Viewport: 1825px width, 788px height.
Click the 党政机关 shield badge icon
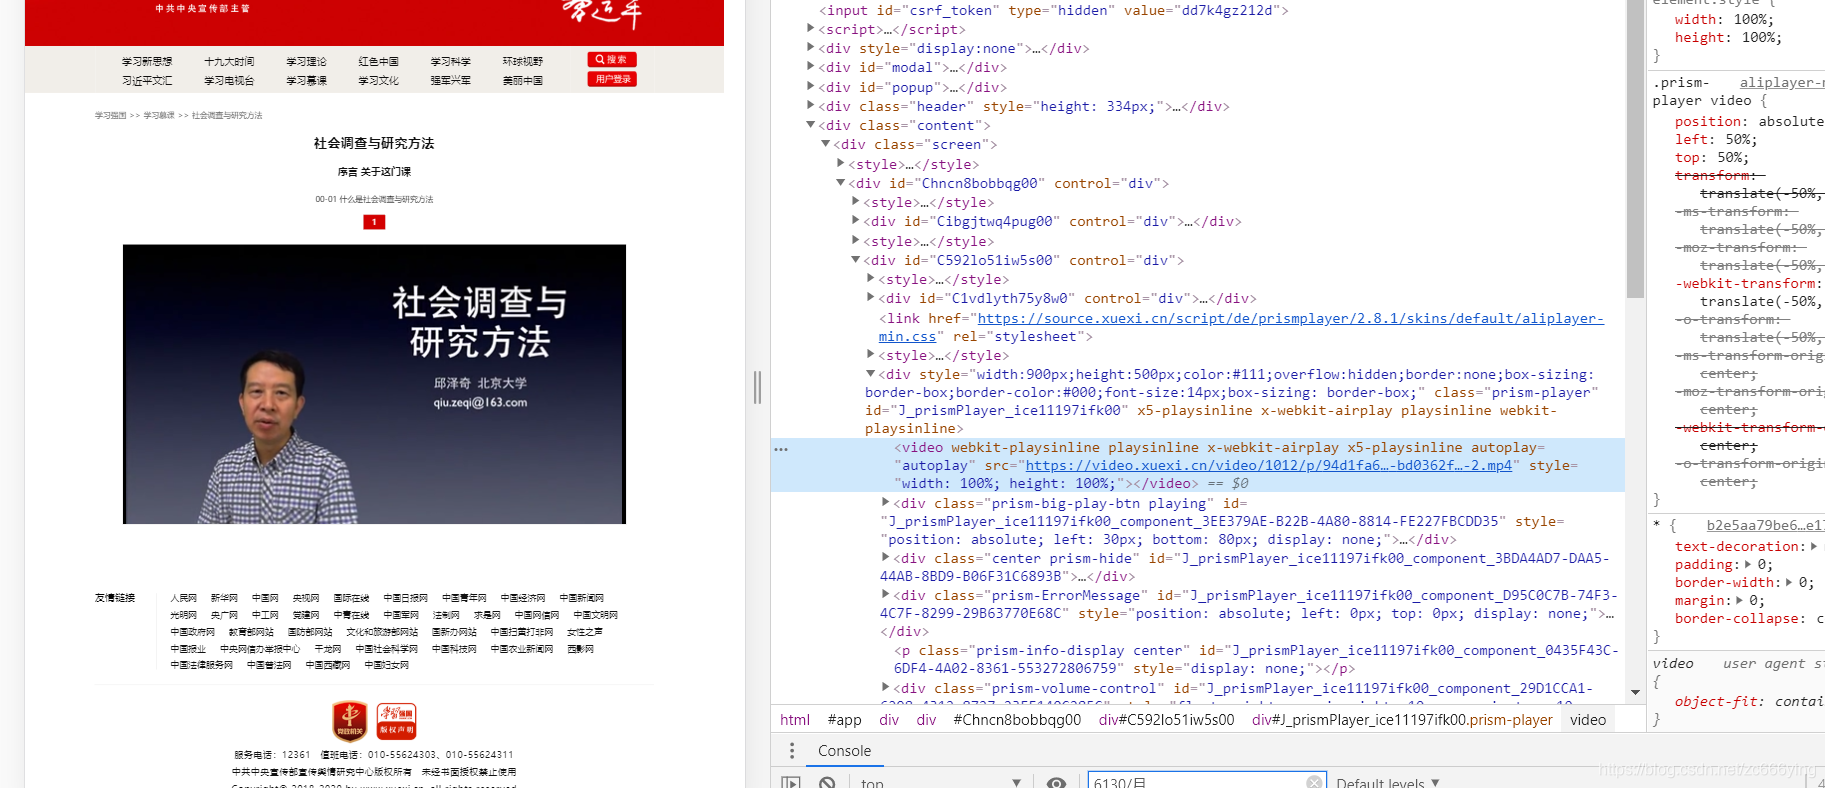(349, 721)
